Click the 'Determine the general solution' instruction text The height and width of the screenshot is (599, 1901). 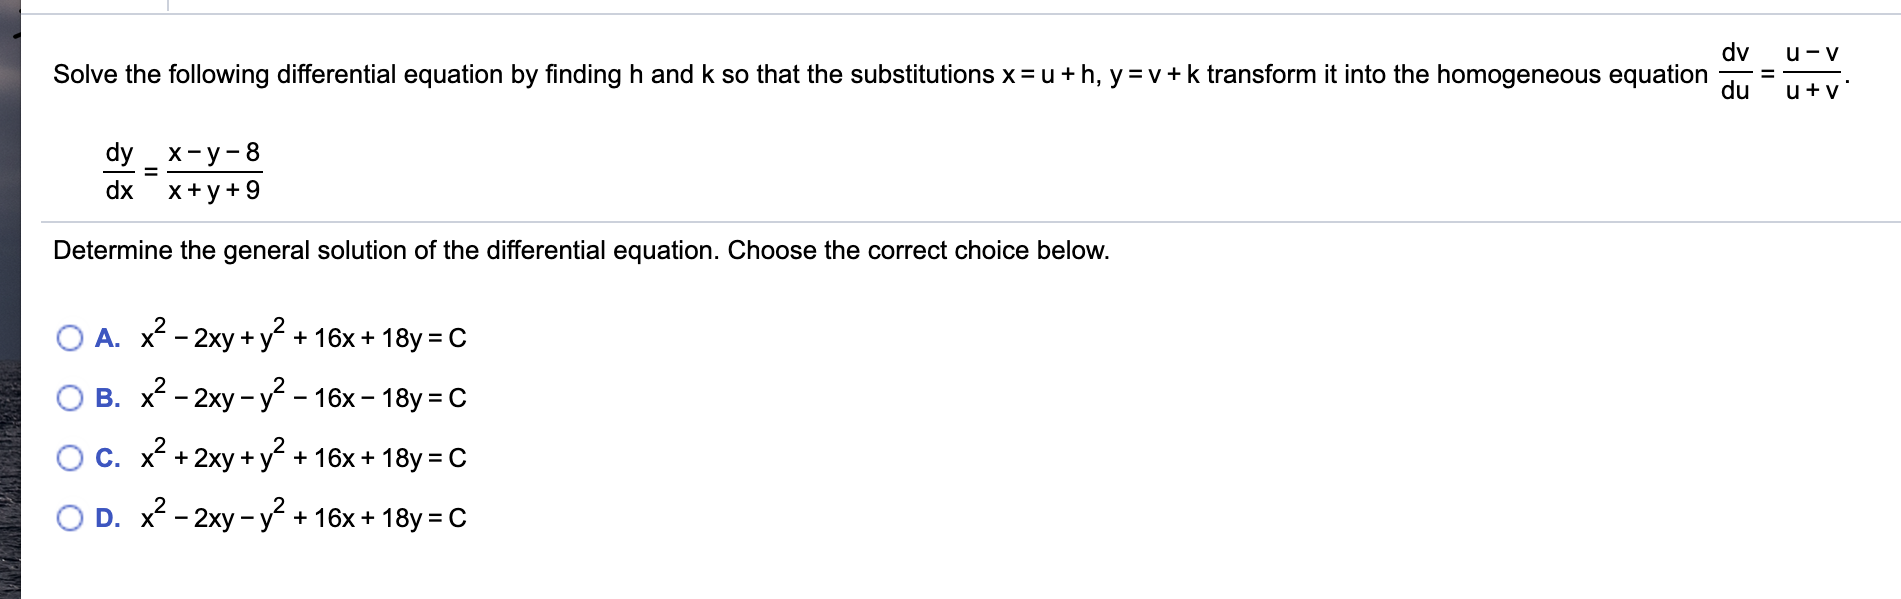click(580, 251)
